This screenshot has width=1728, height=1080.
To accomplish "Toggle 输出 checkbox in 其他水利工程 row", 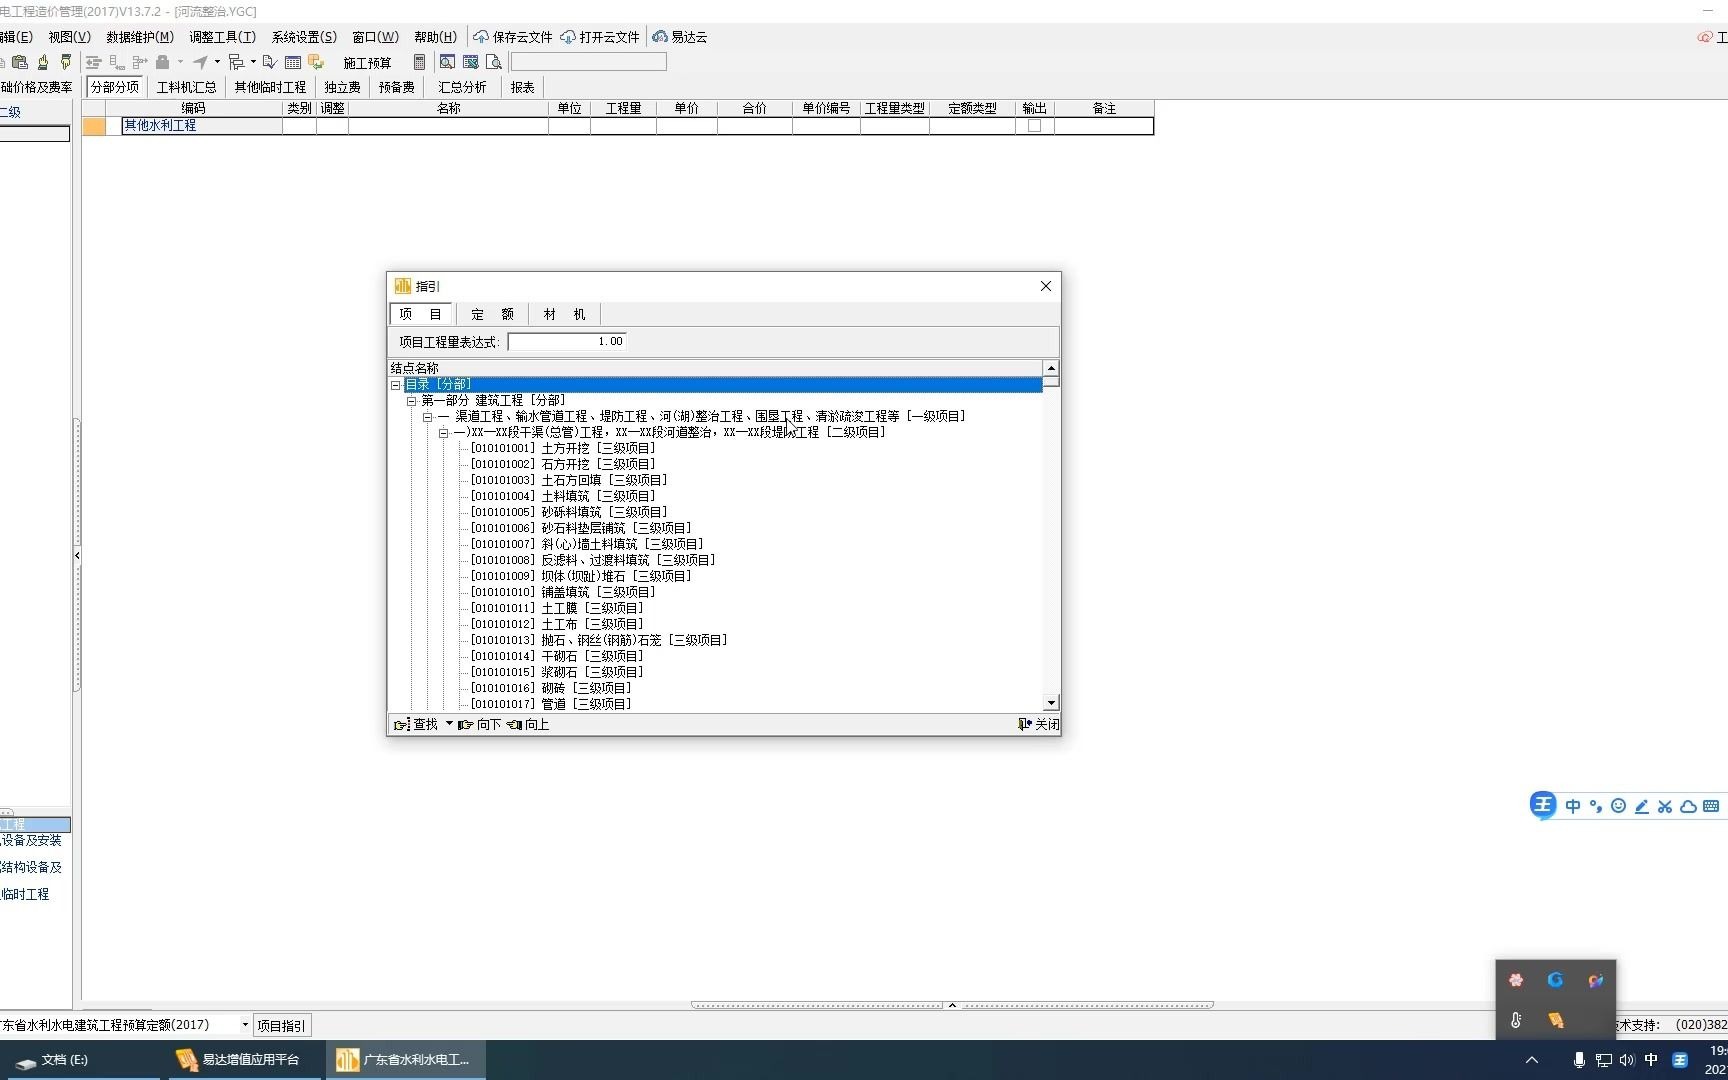I will 1034,126.
